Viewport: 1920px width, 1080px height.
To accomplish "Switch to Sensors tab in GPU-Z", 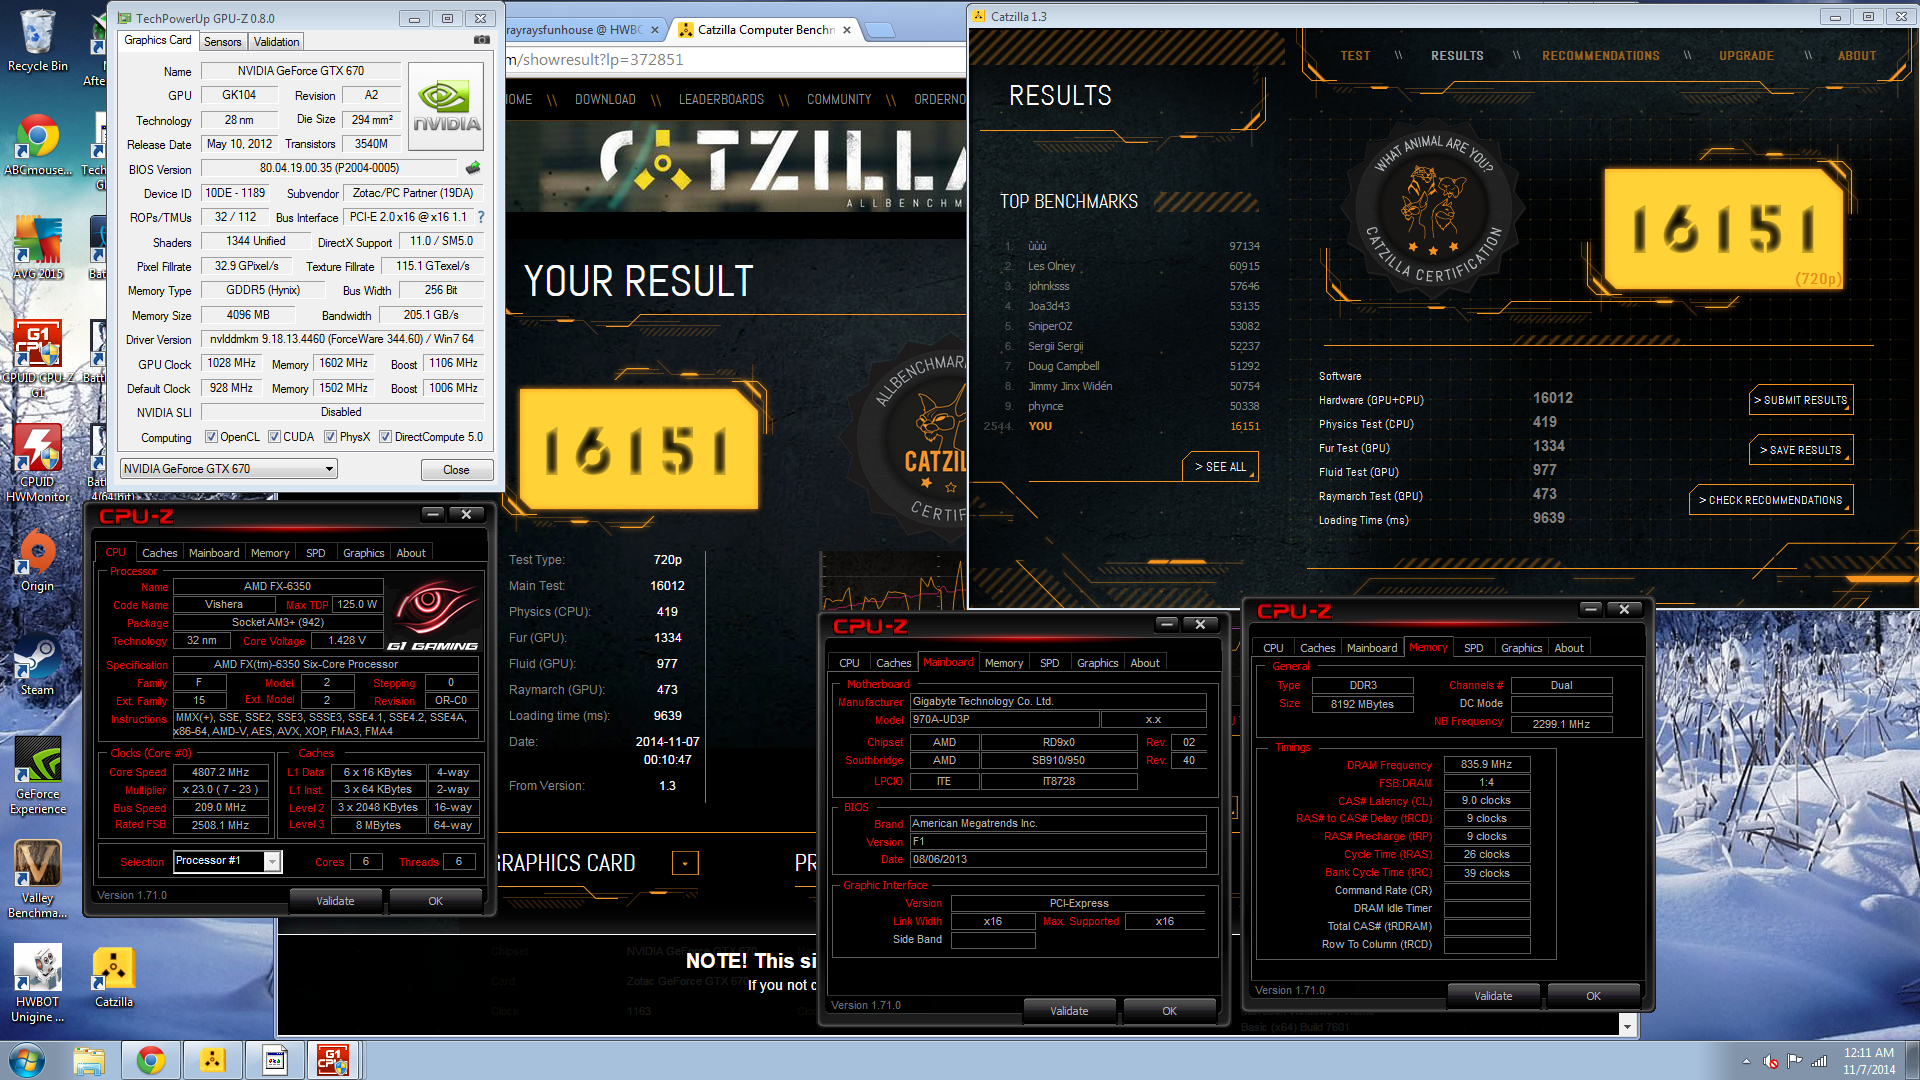I will coord(222,42).
